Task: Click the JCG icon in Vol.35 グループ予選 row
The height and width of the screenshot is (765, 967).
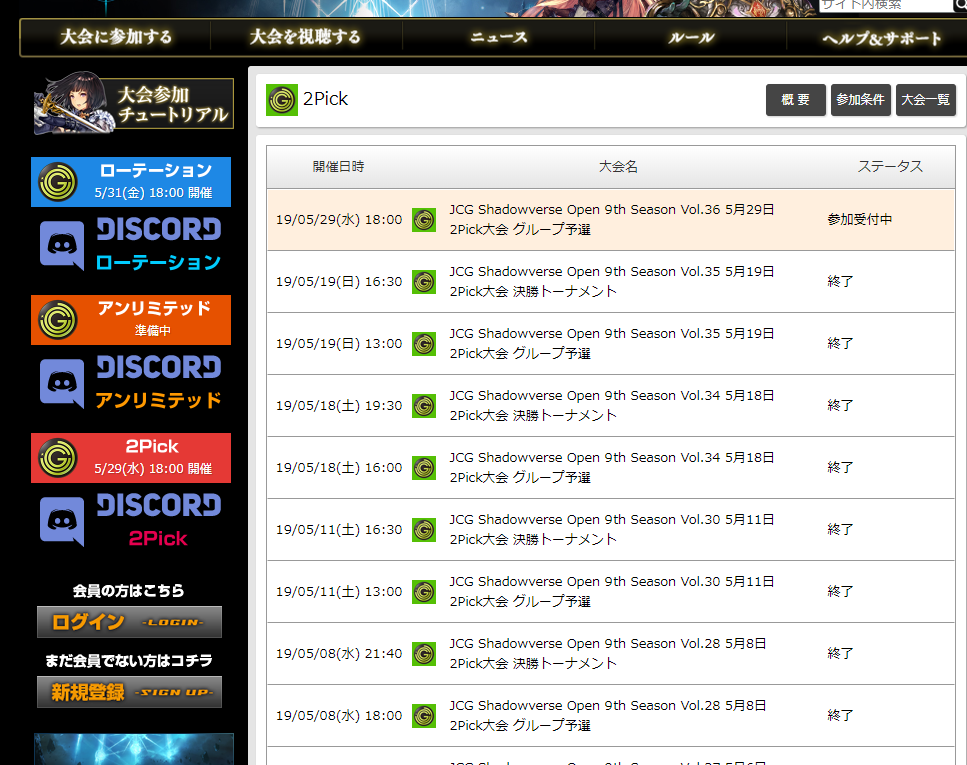Action: coord(424,344)
